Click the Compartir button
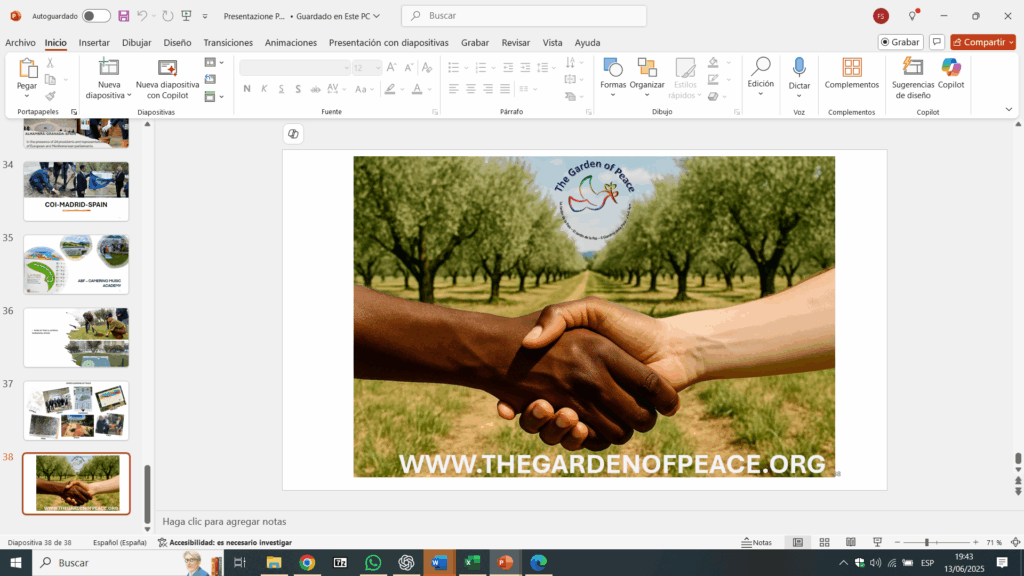Screen dimensions: 1024x576 [x=982, y=42]
